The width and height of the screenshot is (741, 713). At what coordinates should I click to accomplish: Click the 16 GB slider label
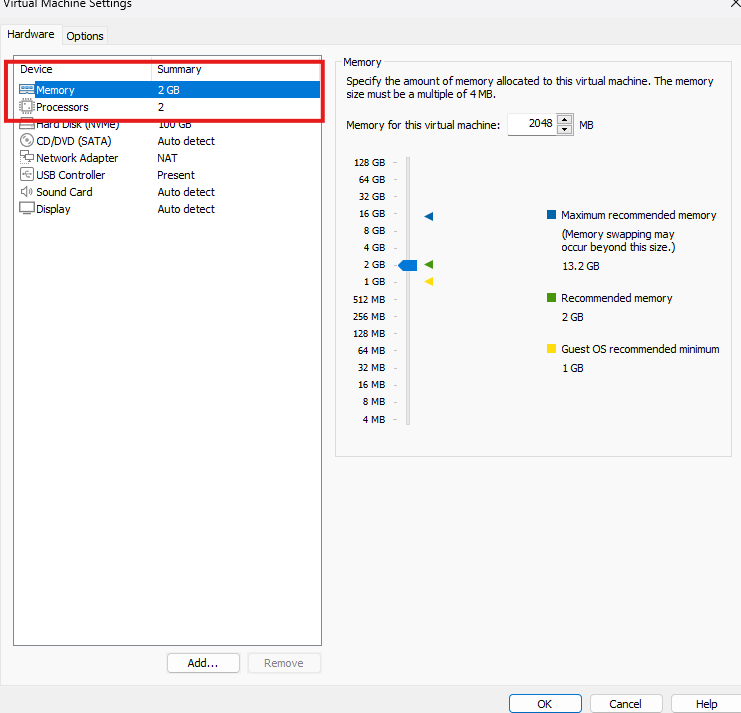[371, 214]
